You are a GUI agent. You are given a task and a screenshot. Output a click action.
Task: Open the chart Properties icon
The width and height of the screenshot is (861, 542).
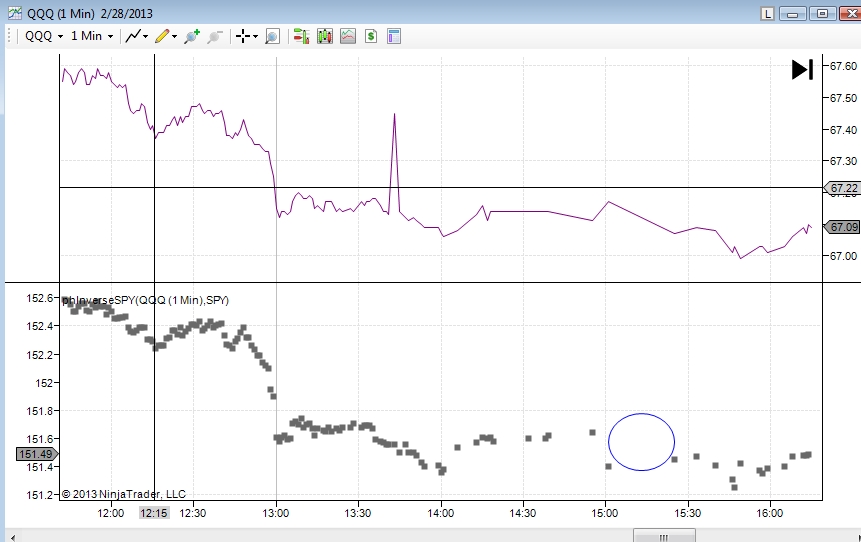tap(394, 36)
